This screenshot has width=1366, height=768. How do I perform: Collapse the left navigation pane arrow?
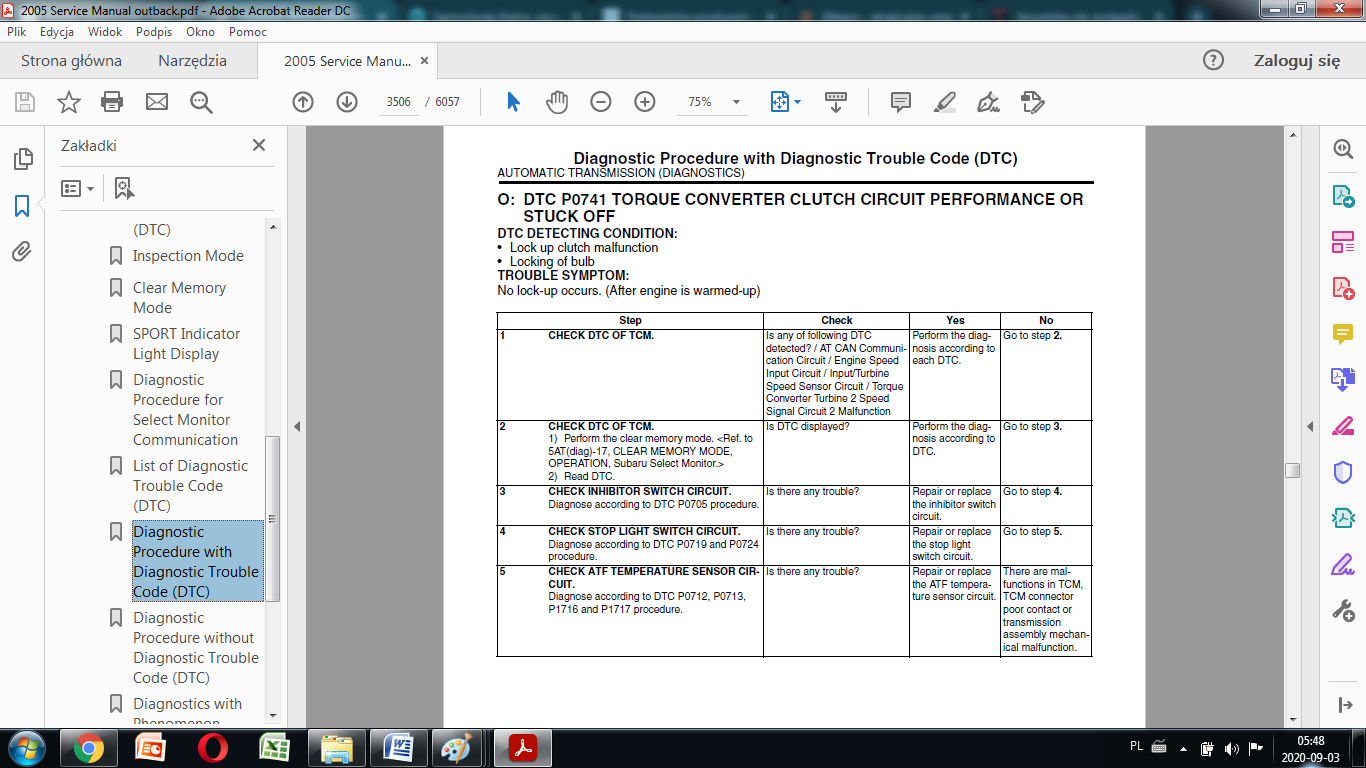tap(297, 427)
